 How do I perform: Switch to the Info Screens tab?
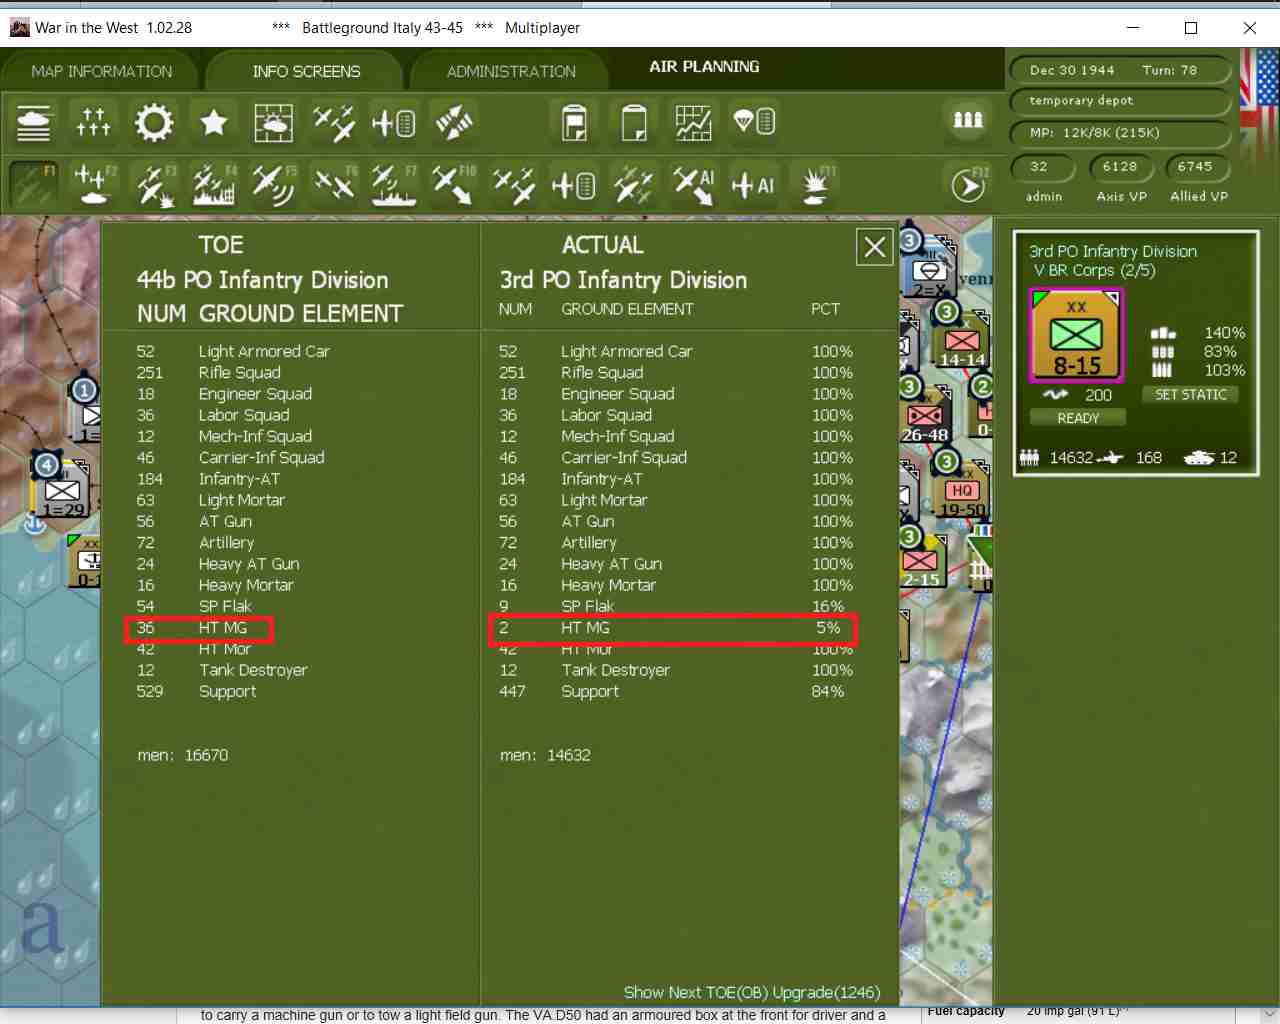[x=306, y=72]
